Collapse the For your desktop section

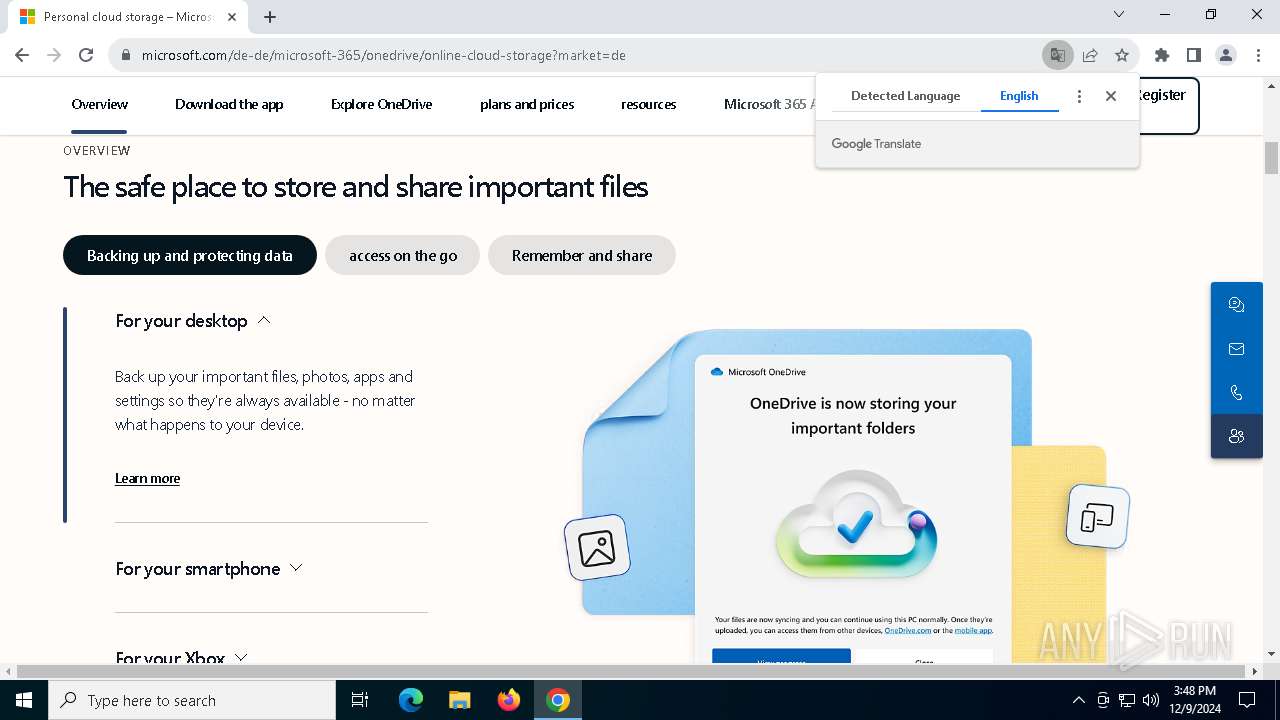(x=193, y=320)
